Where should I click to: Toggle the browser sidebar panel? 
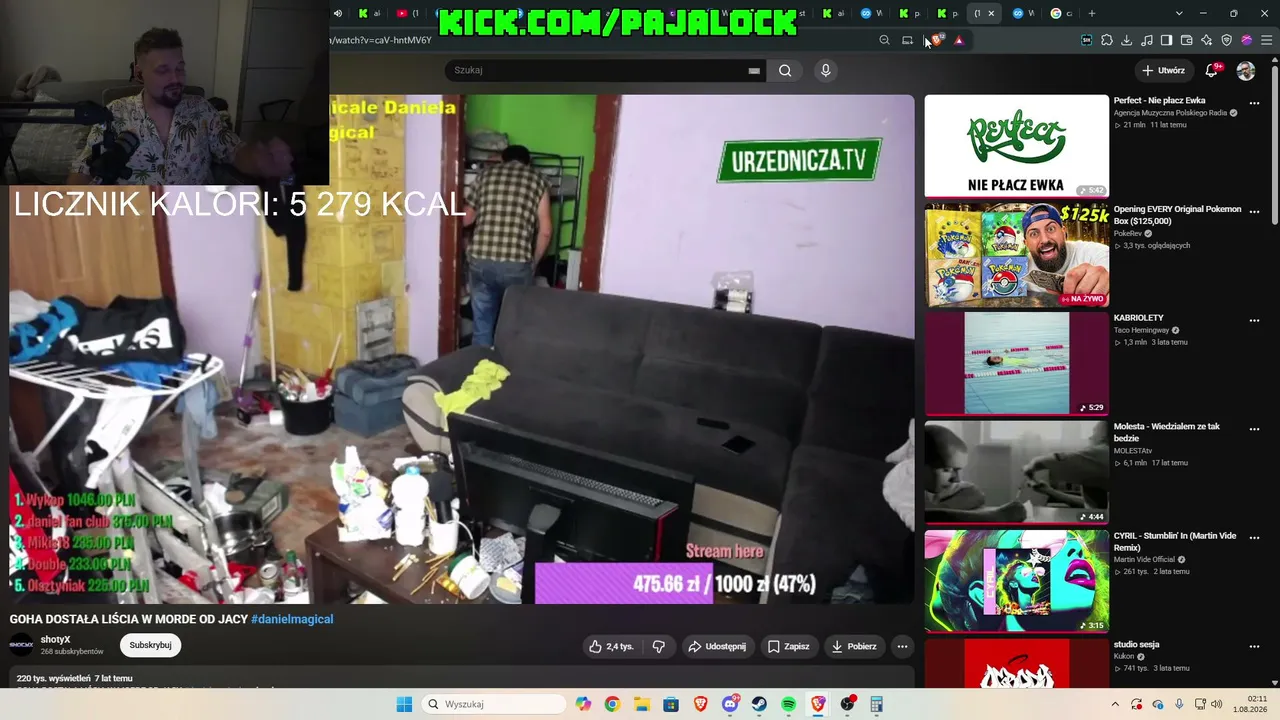(x=1167, y=40)
